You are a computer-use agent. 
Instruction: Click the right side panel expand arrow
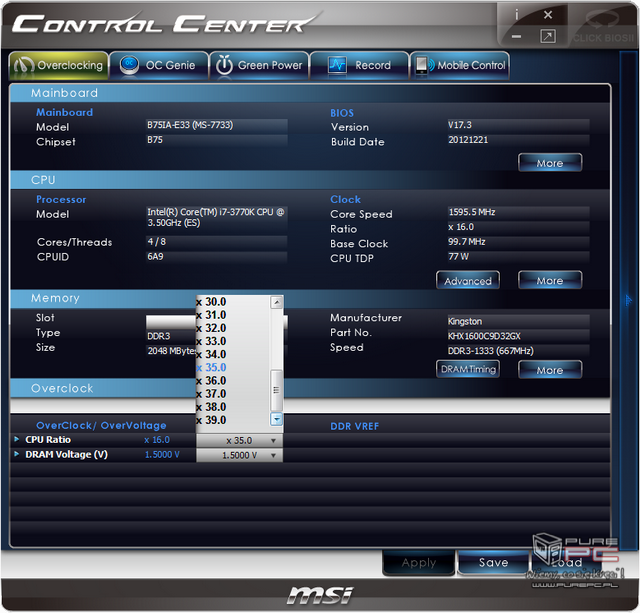(x=628, y=300)
